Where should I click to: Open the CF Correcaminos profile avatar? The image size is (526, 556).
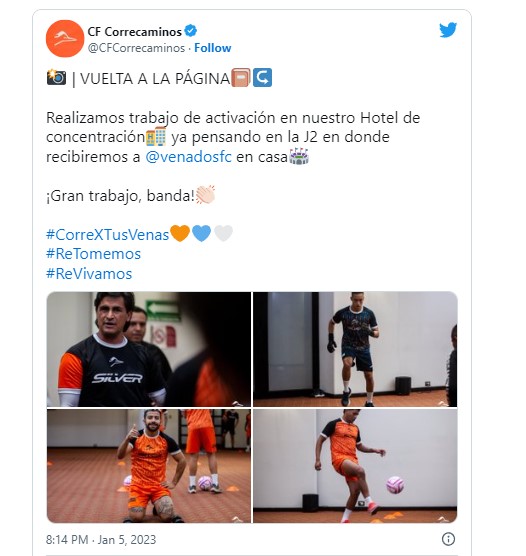[x=65, y=39]
